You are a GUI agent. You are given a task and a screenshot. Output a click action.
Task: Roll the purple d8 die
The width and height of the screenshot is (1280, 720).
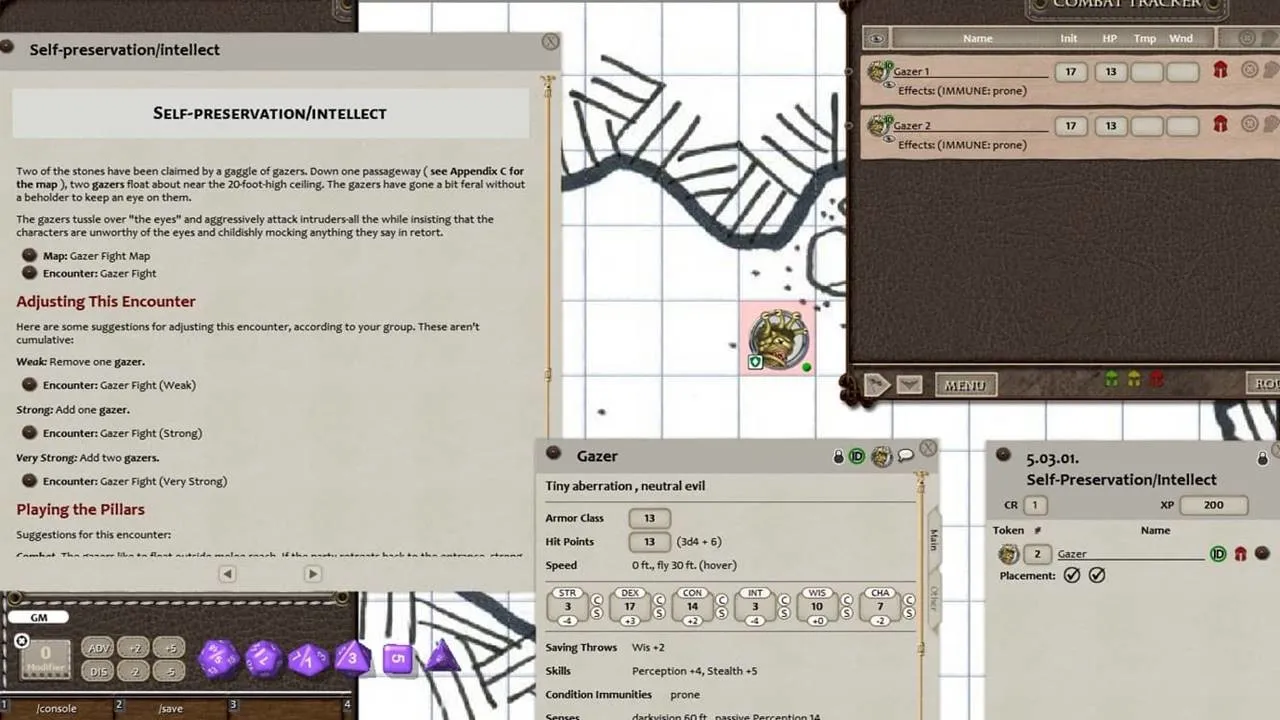tap(351, 658)
